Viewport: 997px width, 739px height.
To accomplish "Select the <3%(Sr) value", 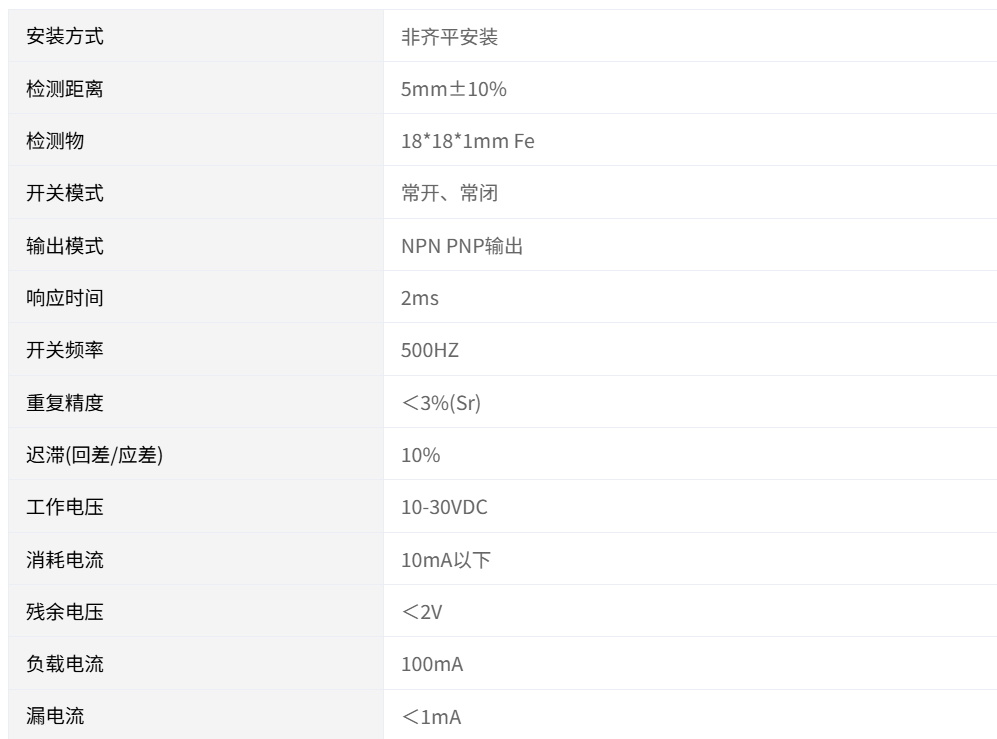I will coord(441,403).
